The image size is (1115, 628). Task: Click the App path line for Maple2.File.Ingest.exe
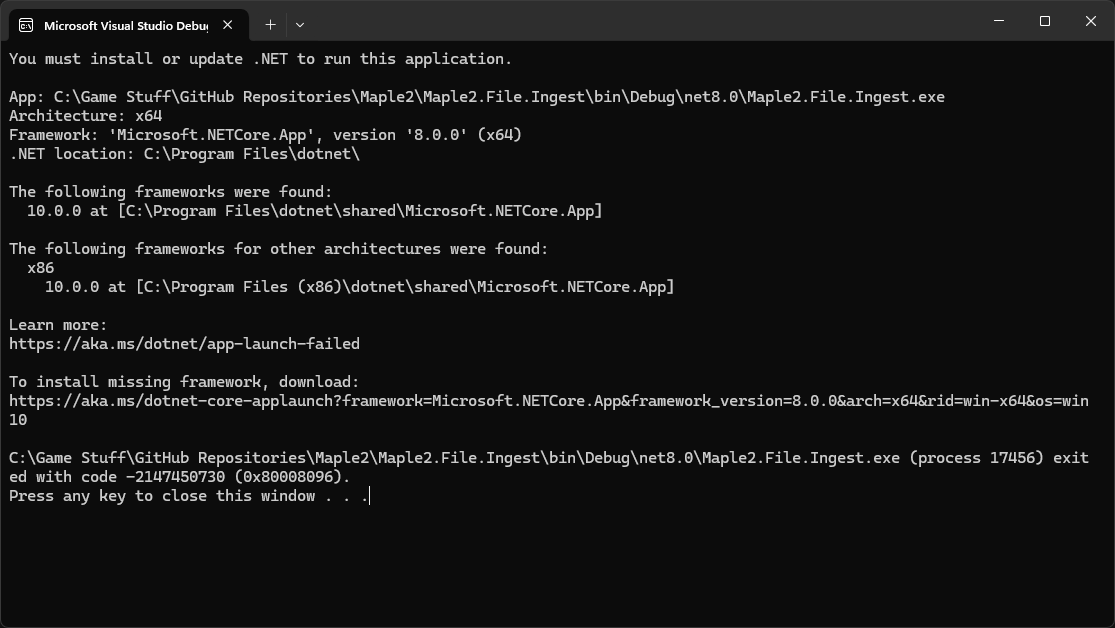tap(476, 97)
